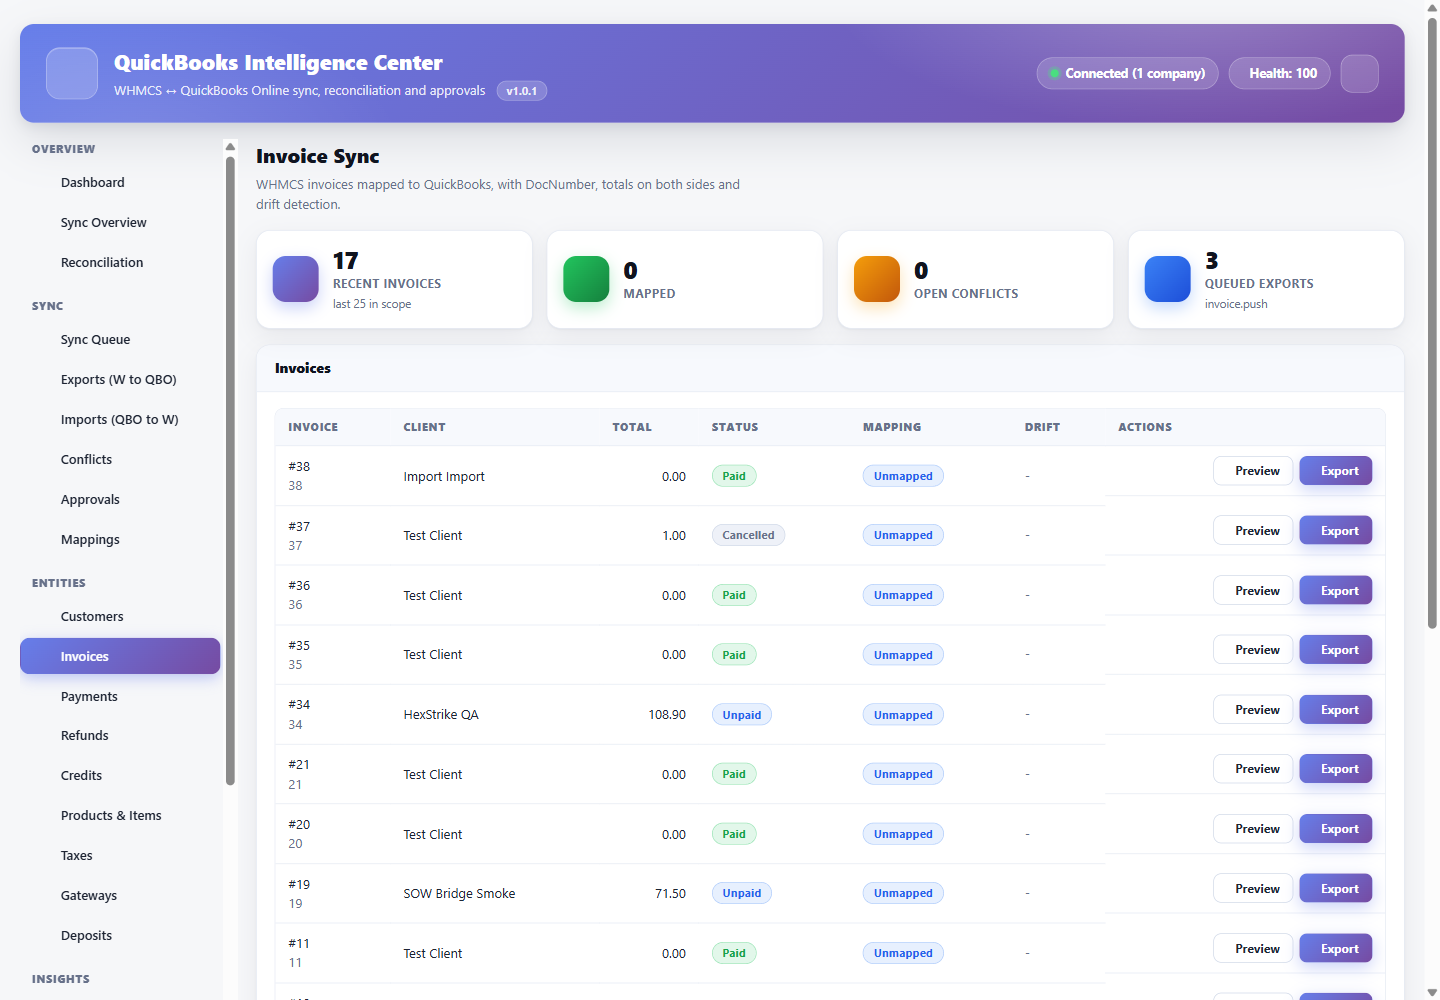Image resolution: width=1440 pixels, height=1000 pixels.
Task: Preview invoice #21
Action: point(1253,769)
